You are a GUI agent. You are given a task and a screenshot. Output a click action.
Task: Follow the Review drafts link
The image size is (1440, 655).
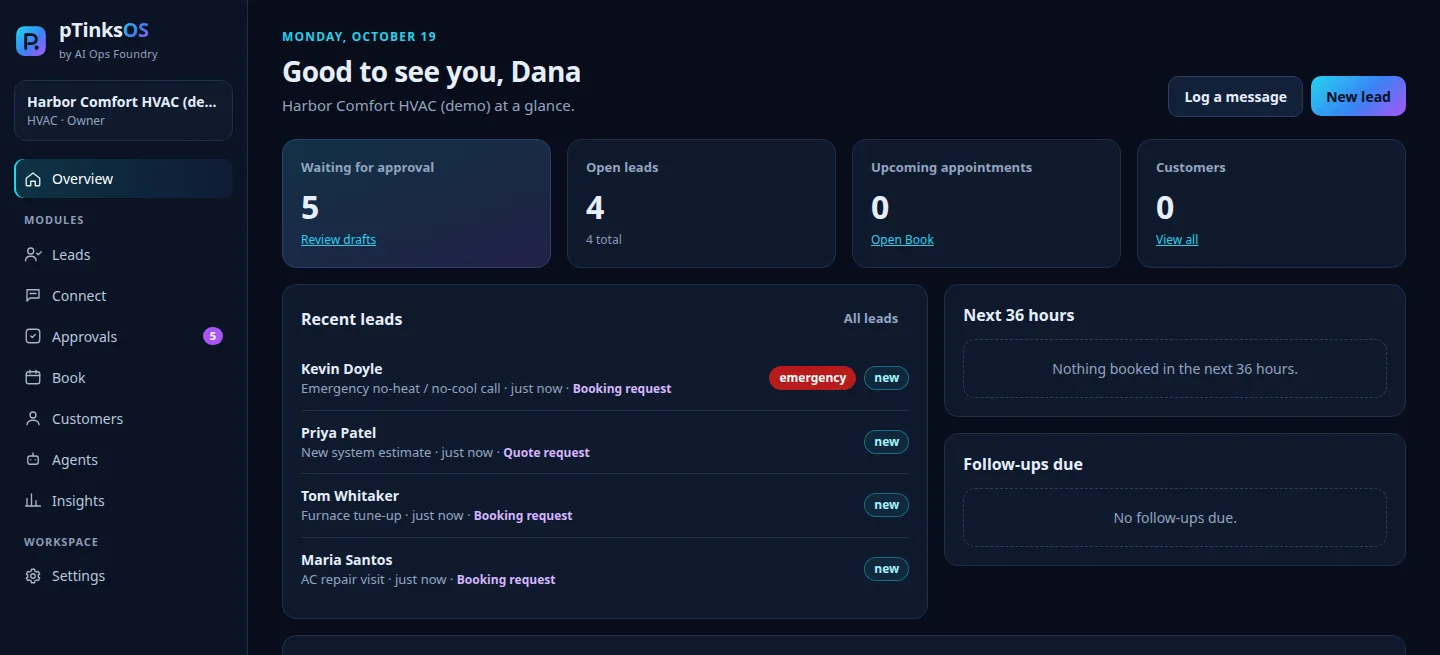pos(338,240)
